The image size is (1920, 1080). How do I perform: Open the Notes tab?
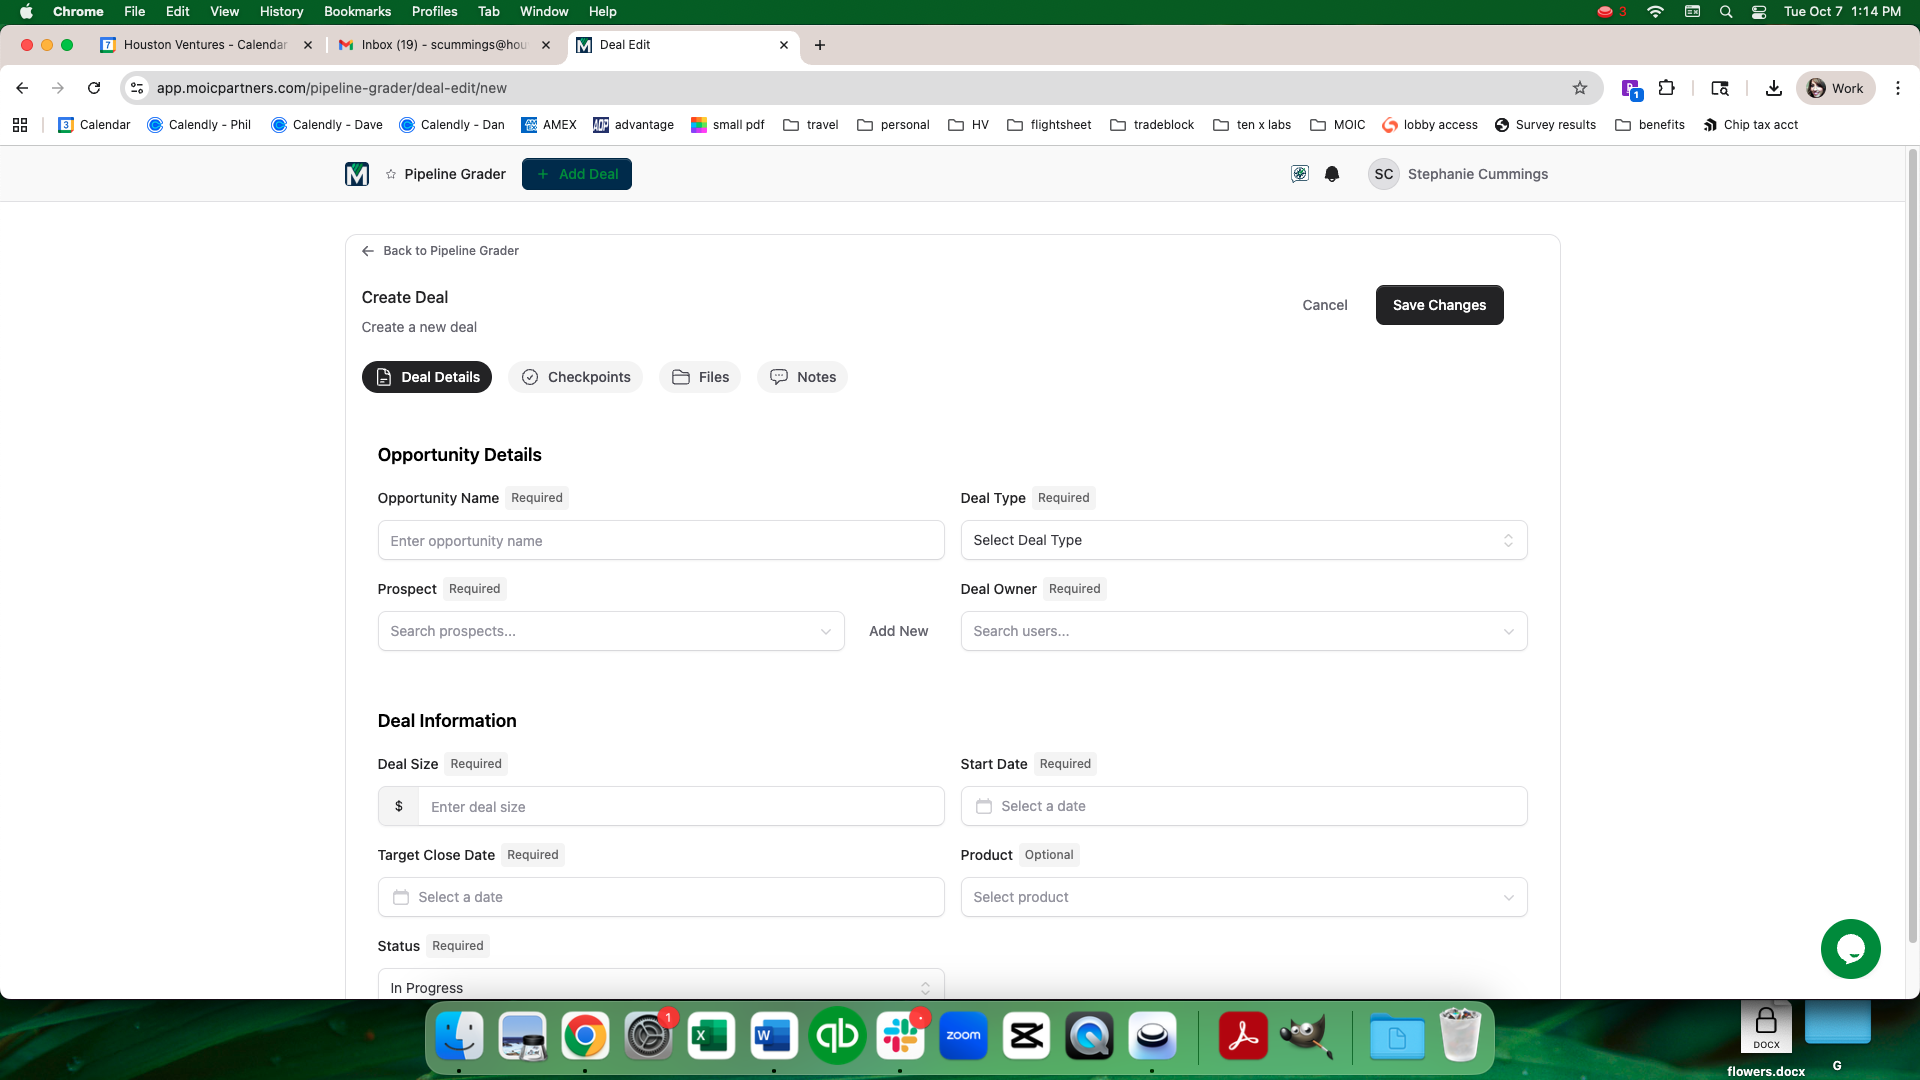(x=802, y=377)
